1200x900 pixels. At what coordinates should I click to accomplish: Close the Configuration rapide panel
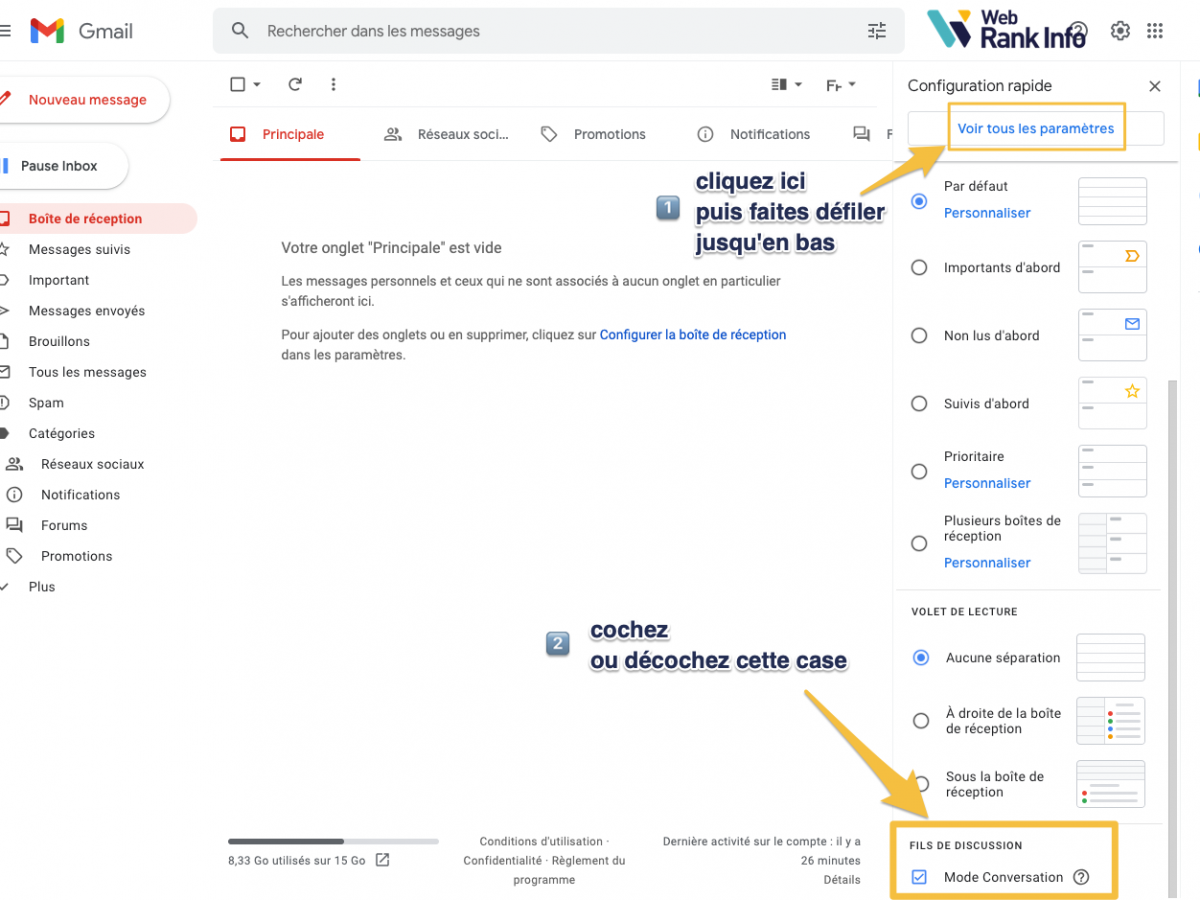tap(1155, 87)
